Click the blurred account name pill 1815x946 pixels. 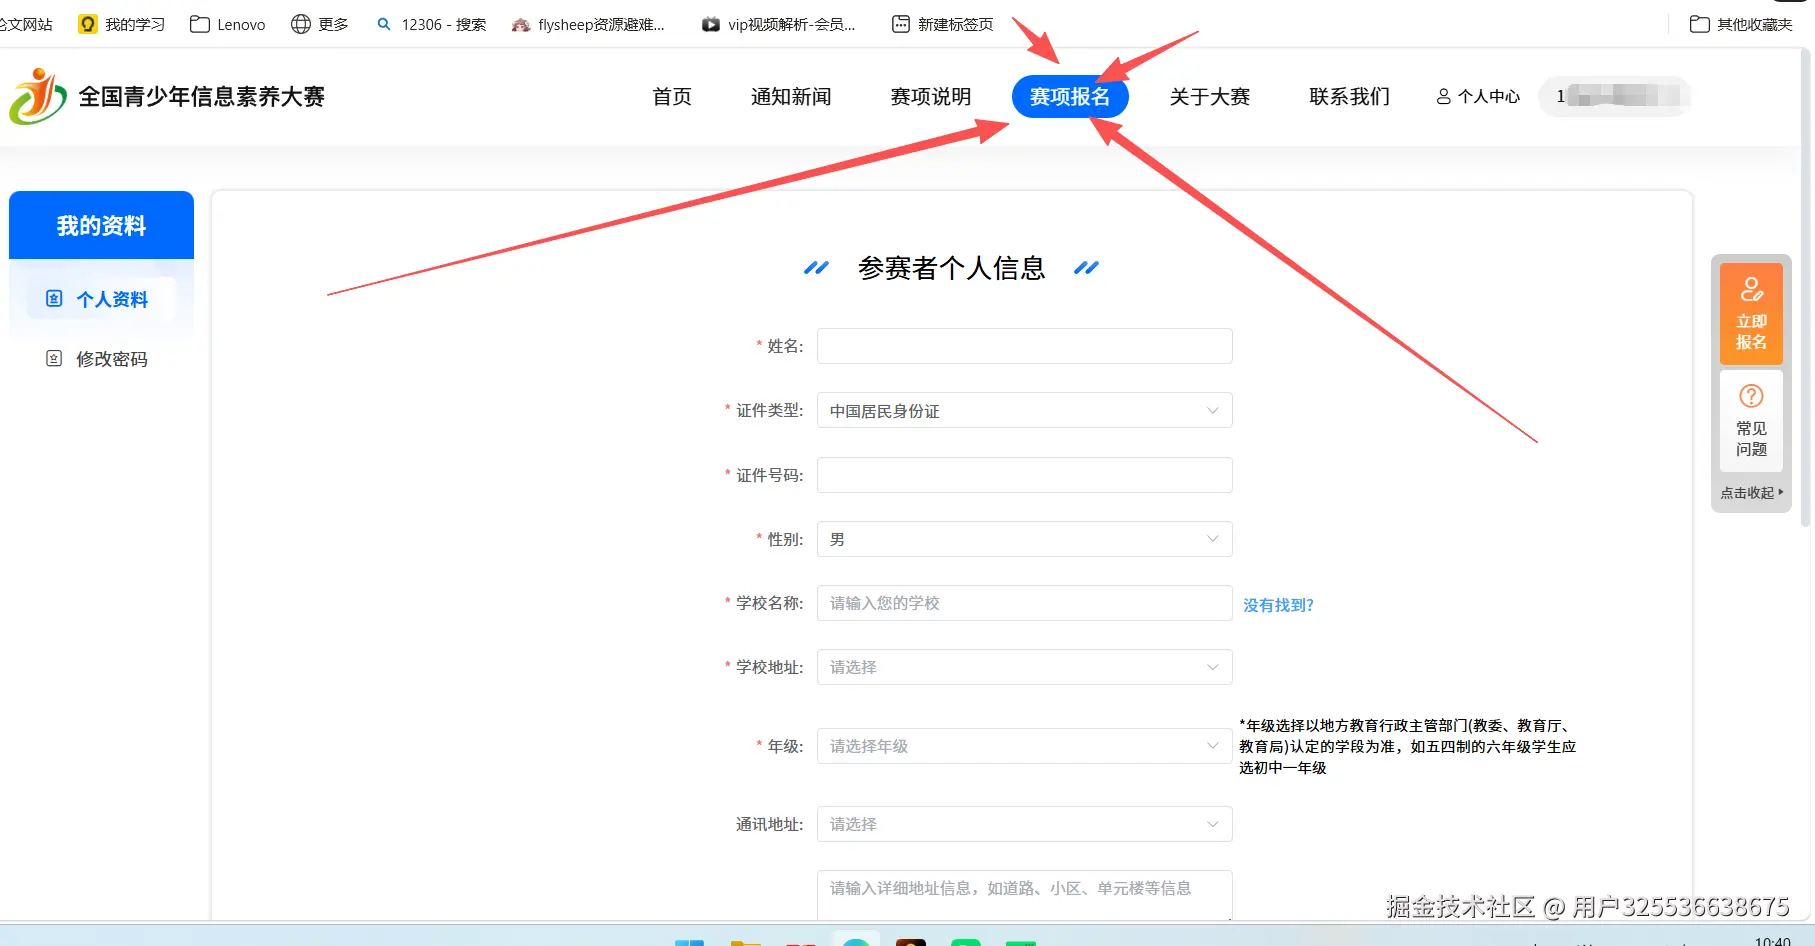pyautogui.click(x=1615, y=97)
